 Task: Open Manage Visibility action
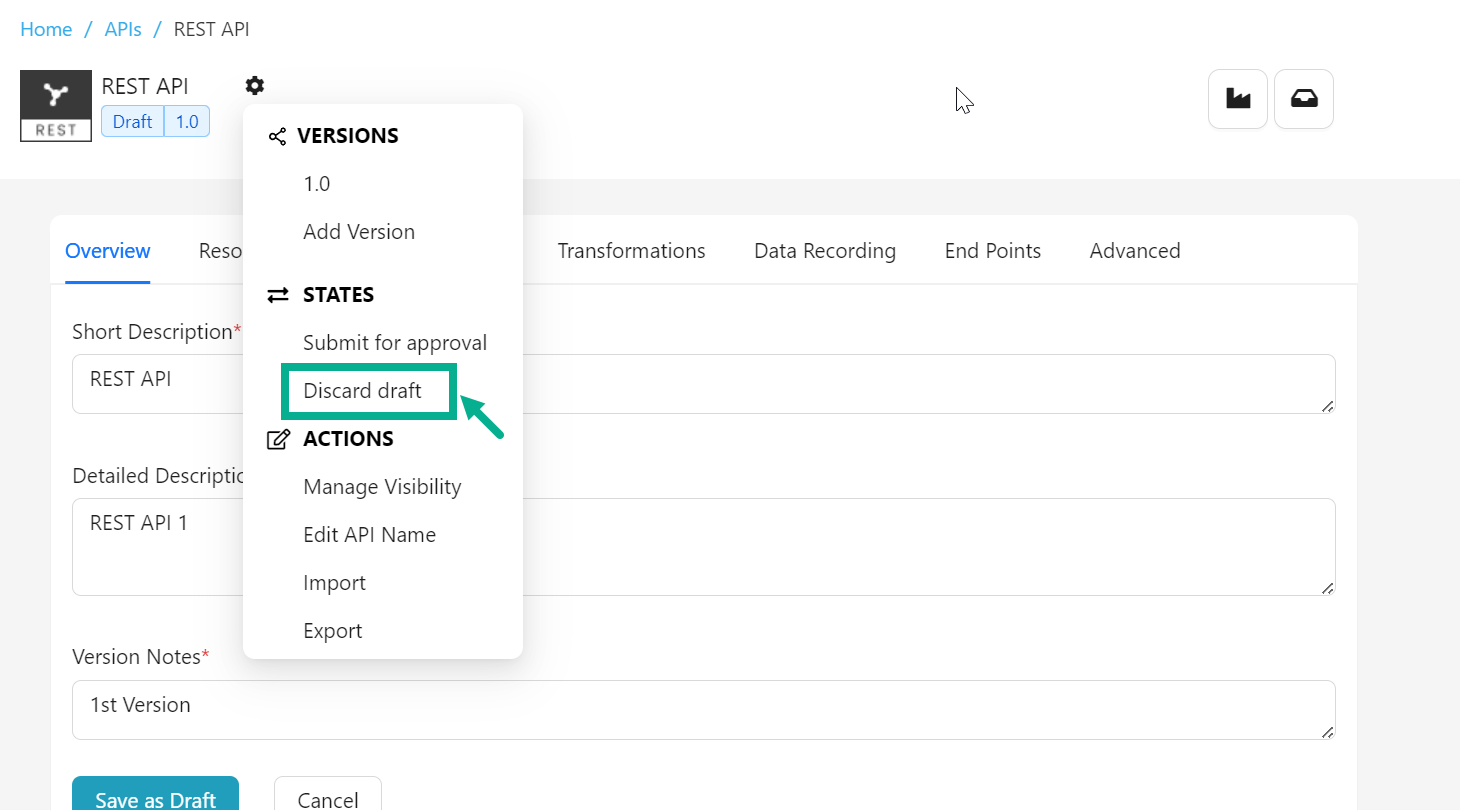pos(382,487)
